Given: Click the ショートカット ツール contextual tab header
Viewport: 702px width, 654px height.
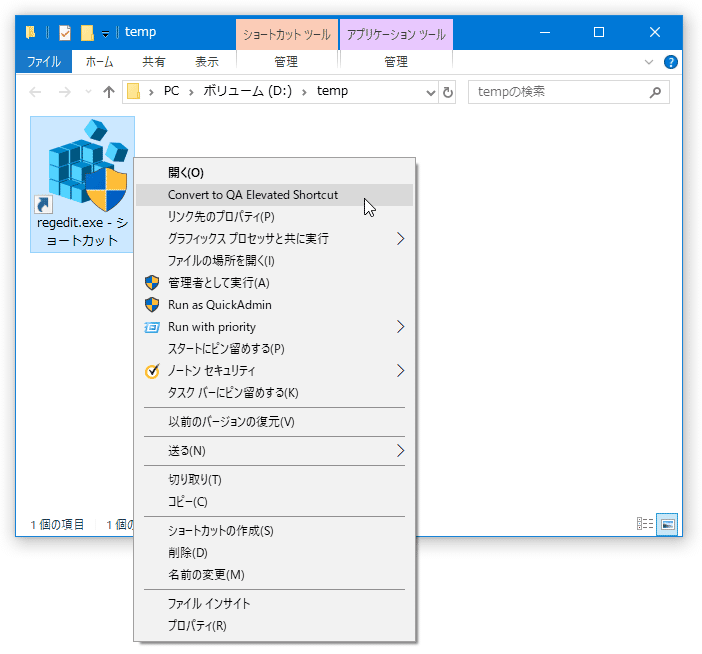Looking at the screenshot, I should tap(287, 34).
